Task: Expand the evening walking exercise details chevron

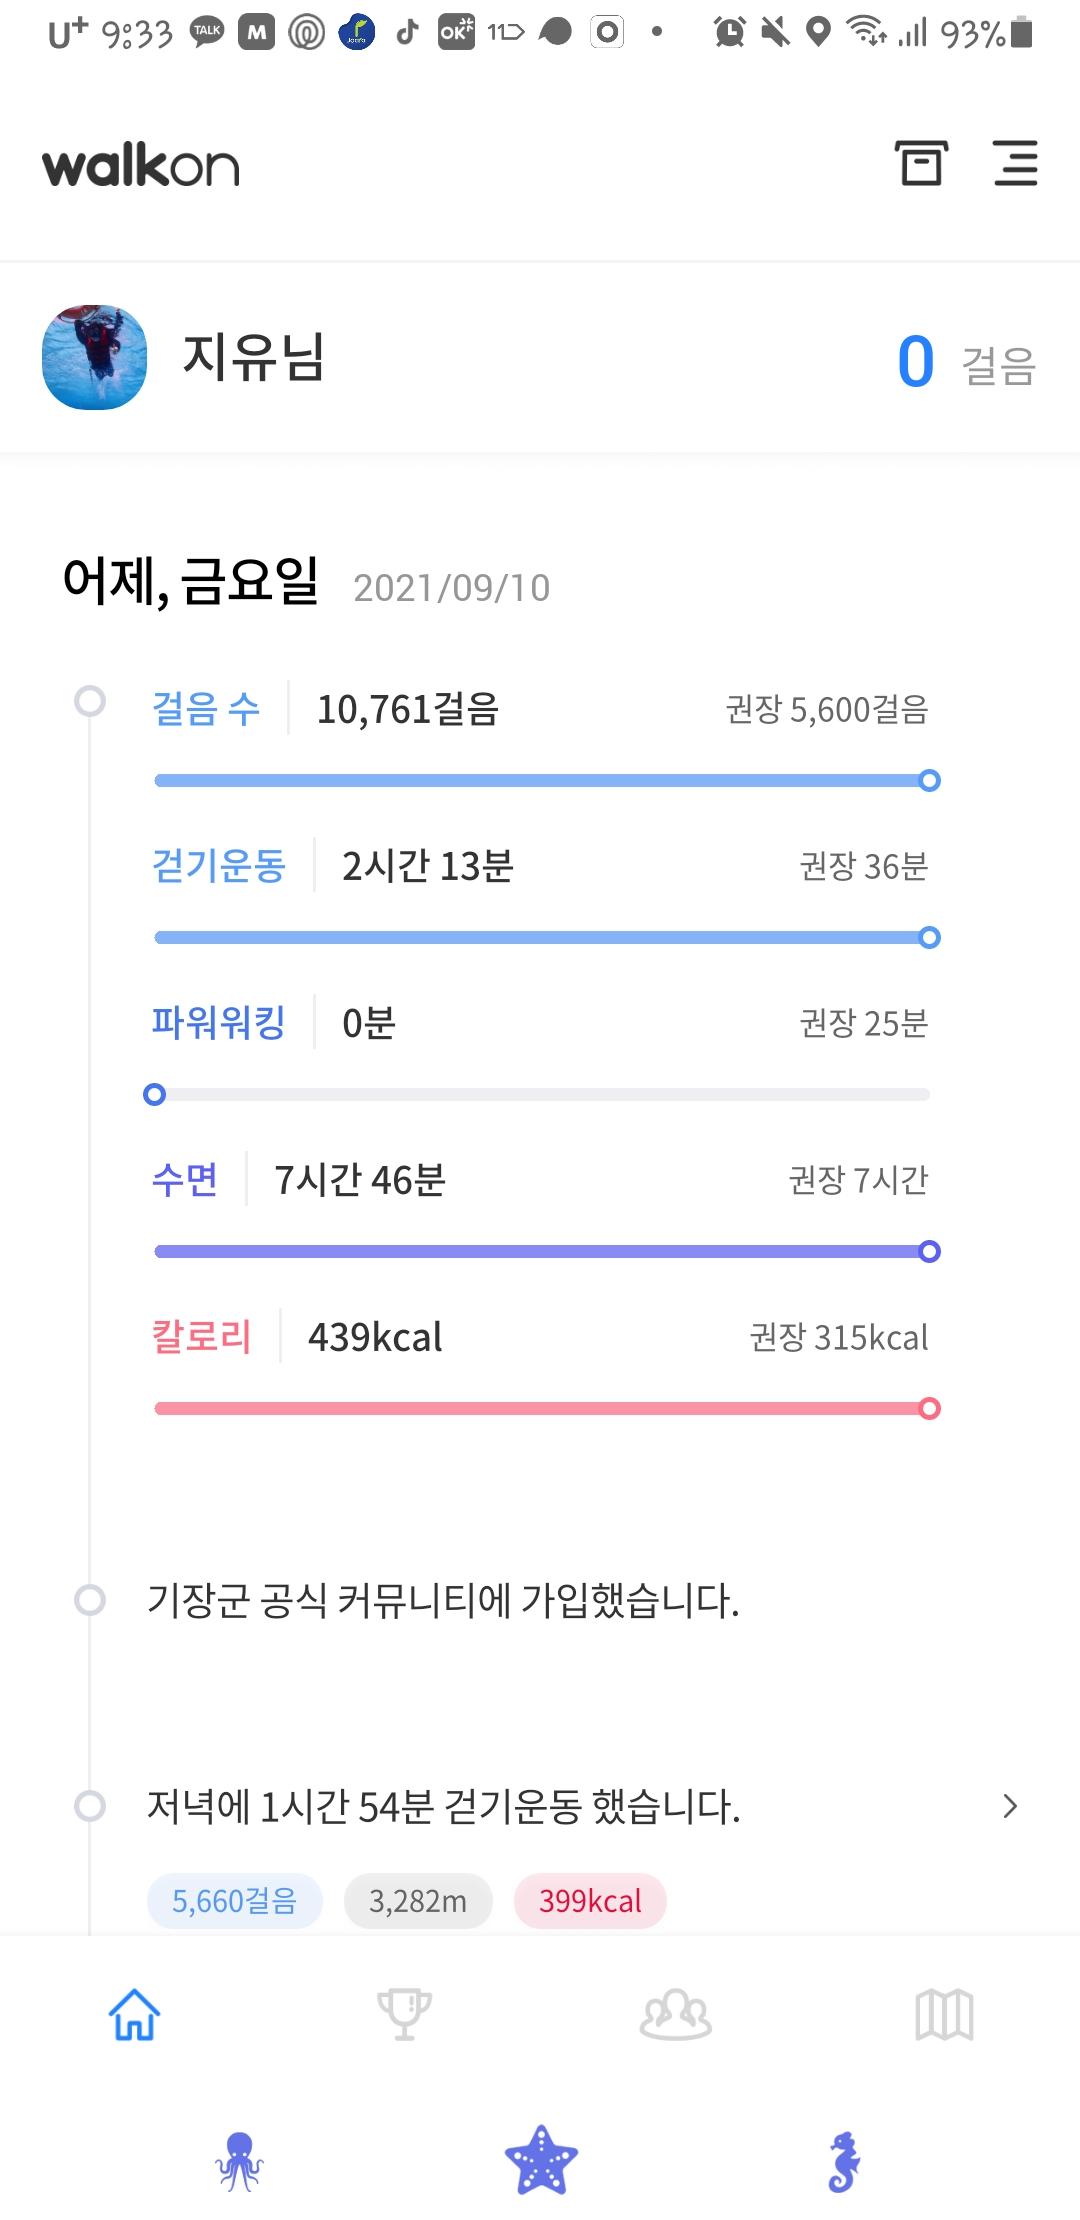Action: pyautogui.click(x=1009, y=1806)
